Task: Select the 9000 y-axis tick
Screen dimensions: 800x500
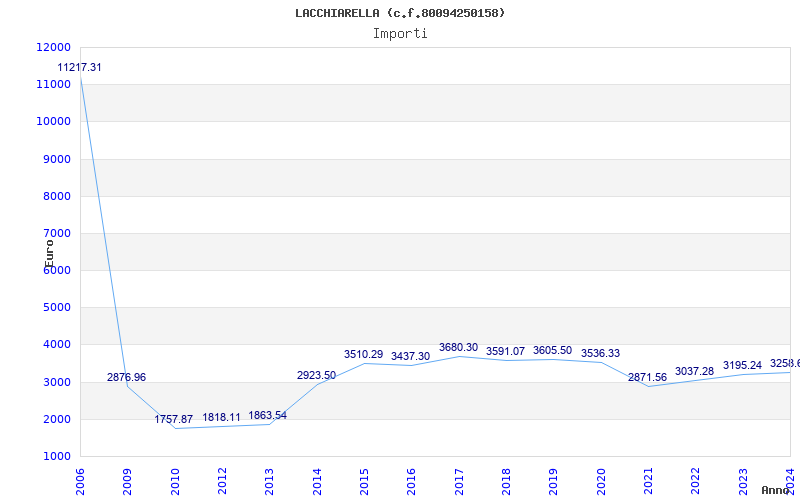Action: coord(56,159)
